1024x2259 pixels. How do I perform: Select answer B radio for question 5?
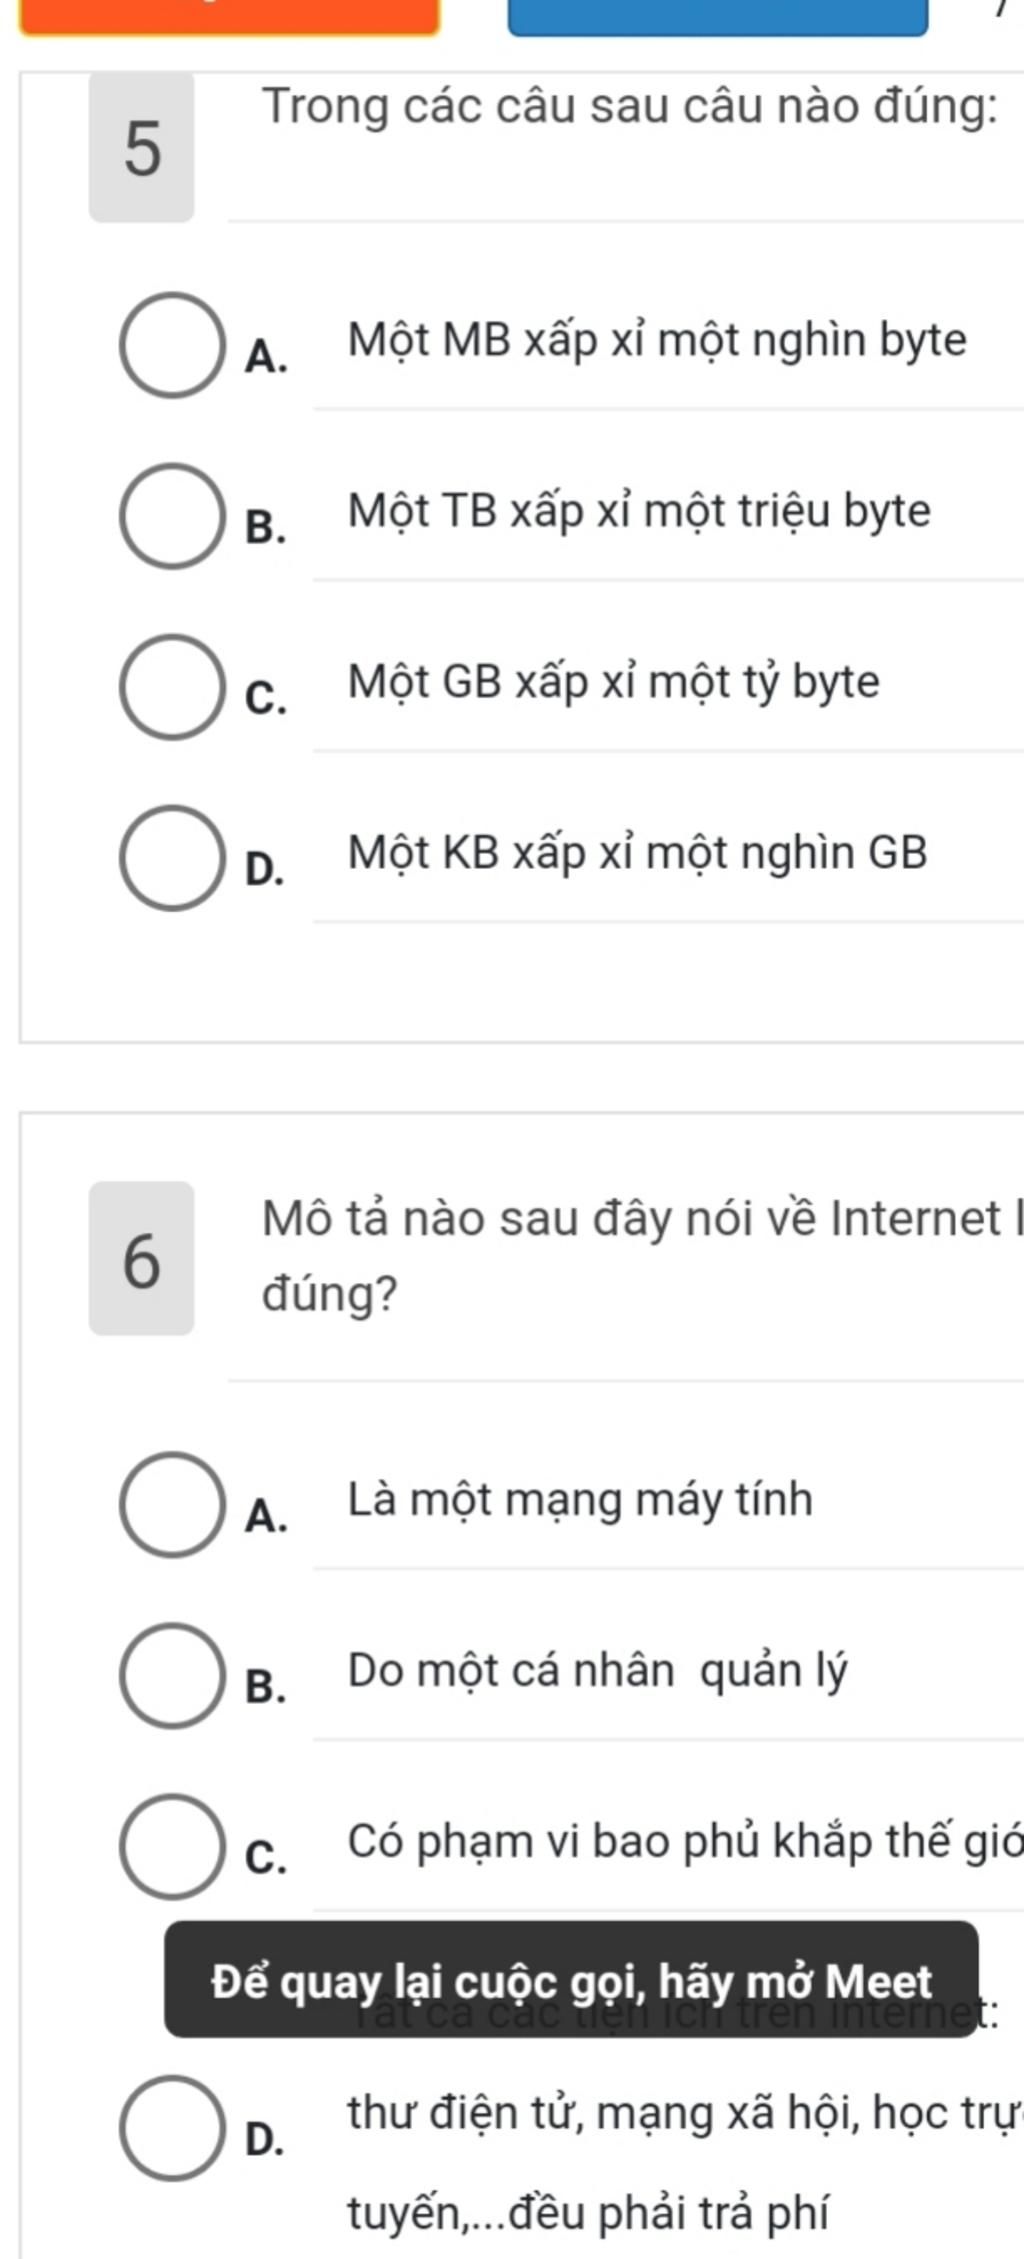coord(171,516)
